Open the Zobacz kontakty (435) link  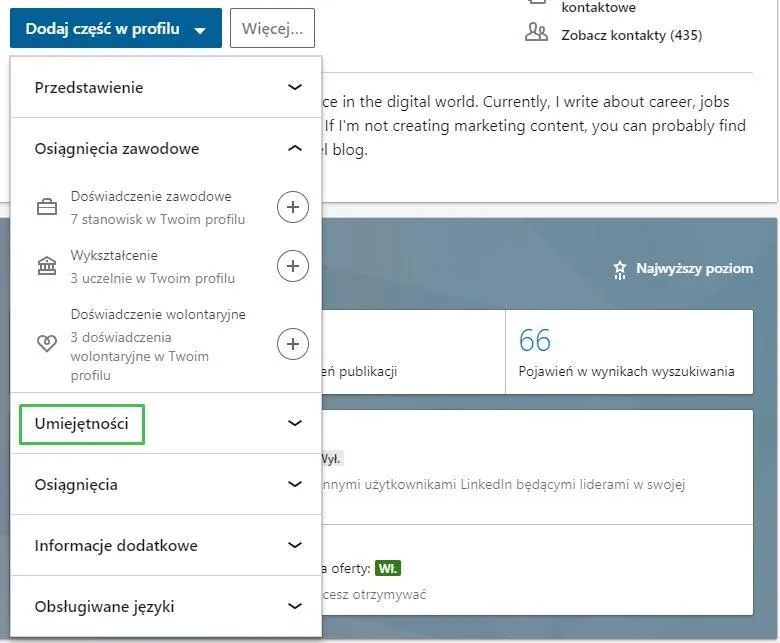(x=632, y=35)
